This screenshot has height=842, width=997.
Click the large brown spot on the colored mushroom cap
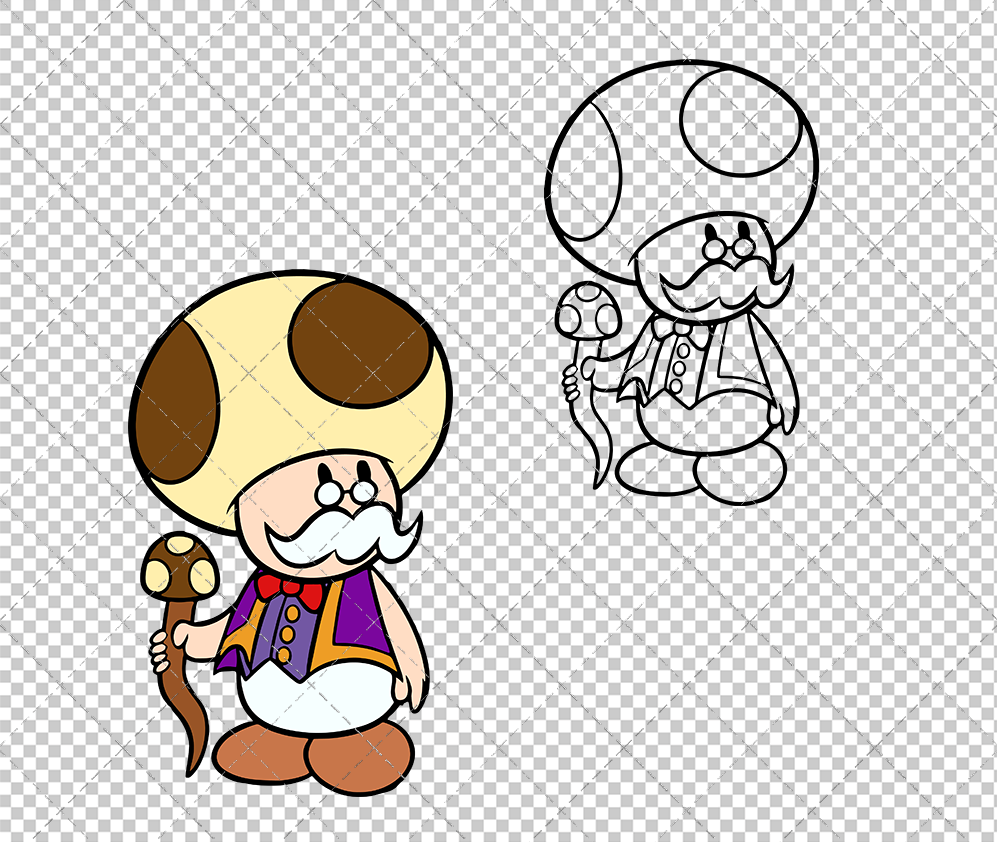point(361,344)
